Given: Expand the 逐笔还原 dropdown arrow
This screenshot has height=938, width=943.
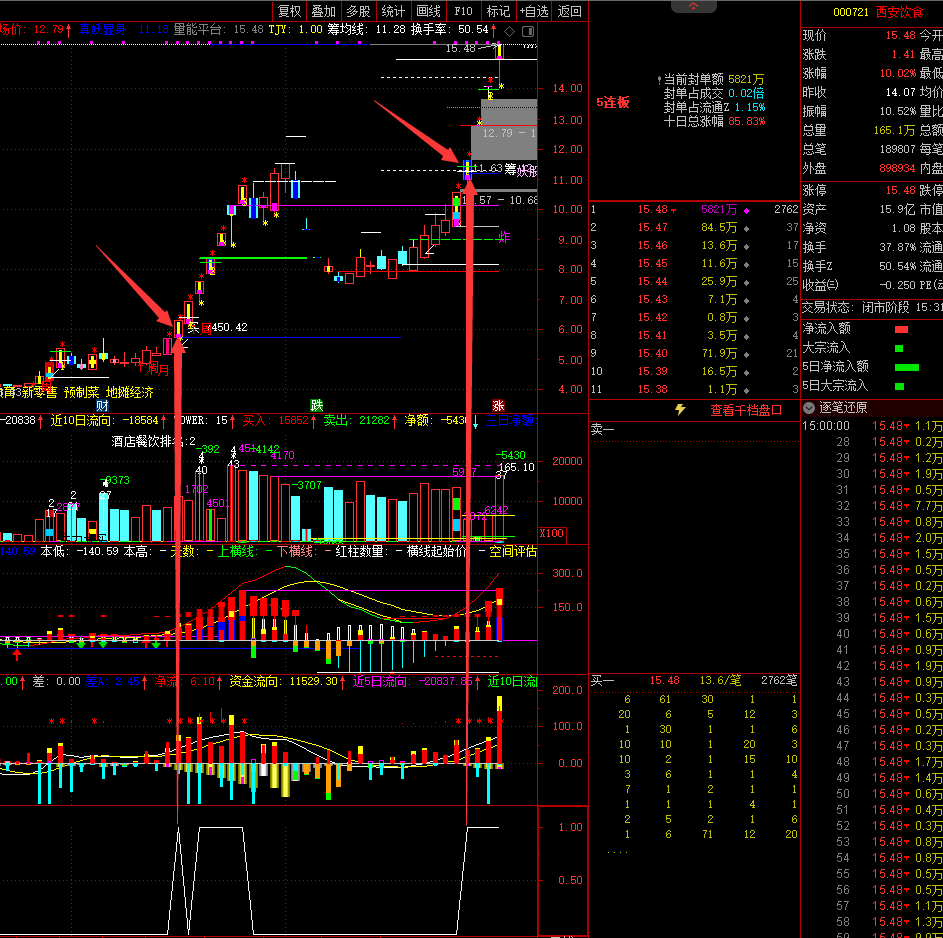Looking at the screenshot, I should (809, 408).
